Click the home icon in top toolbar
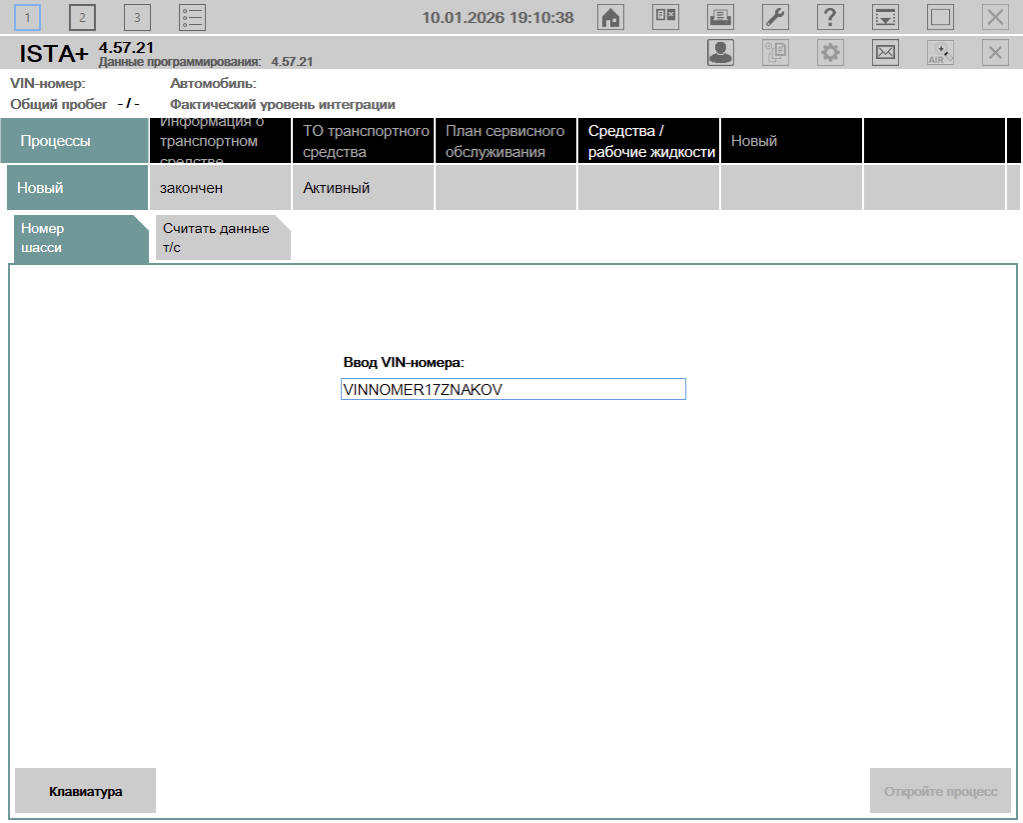 (x=611, y=17)
